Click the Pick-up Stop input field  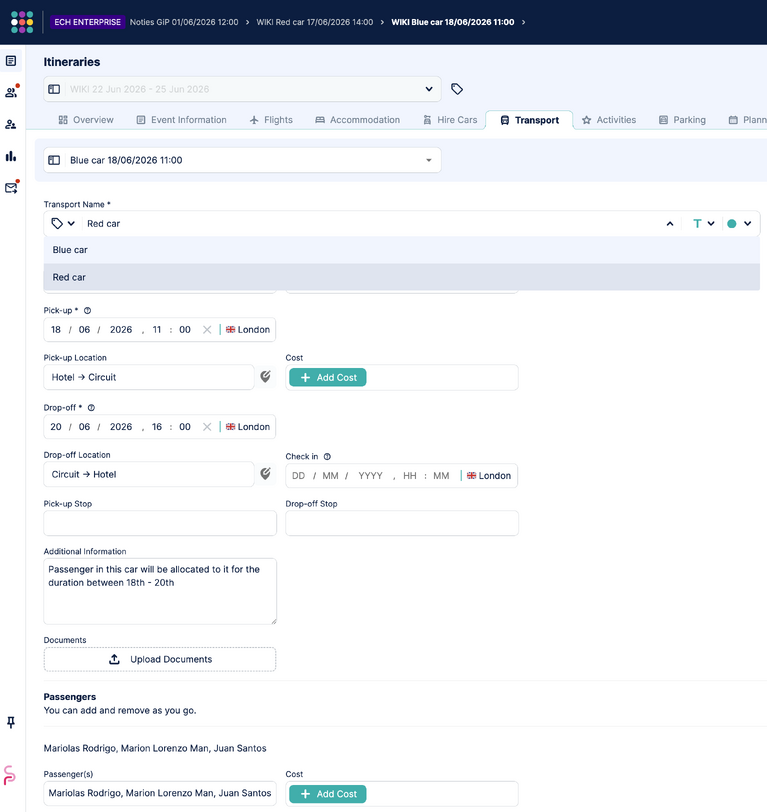pos(160,523)
